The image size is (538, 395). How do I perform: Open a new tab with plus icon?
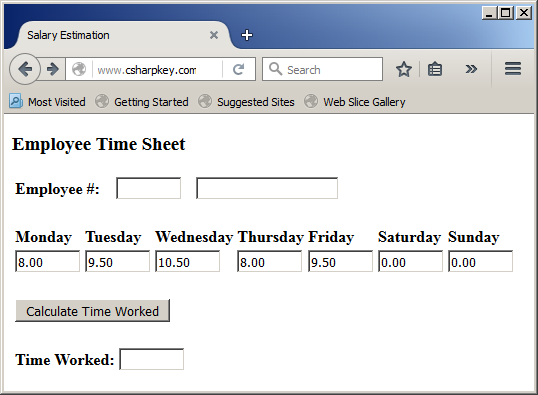click(x=247, y=35)
